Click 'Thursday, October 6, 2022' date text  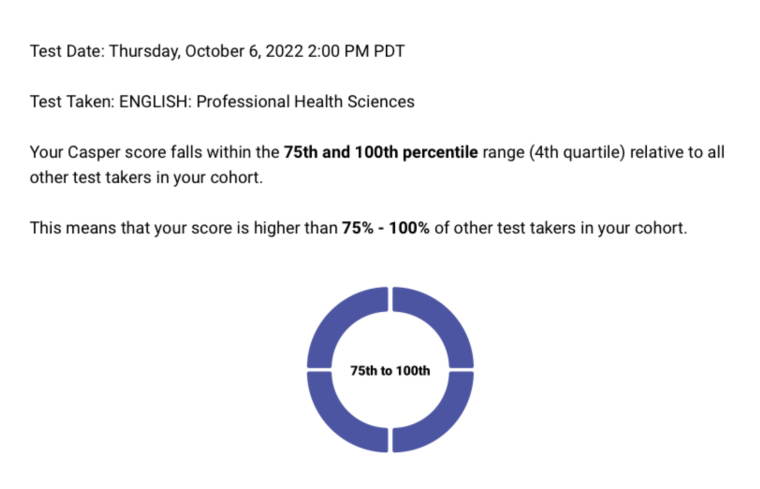tap(206, 51)
